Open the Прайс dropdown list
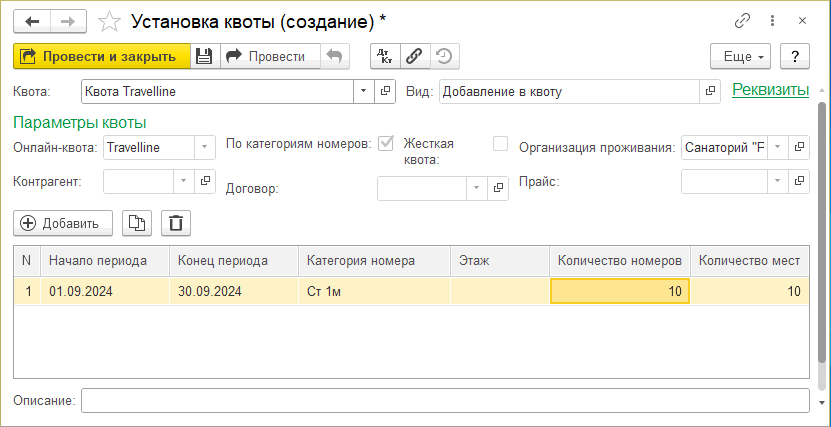 tap(777, 181)
